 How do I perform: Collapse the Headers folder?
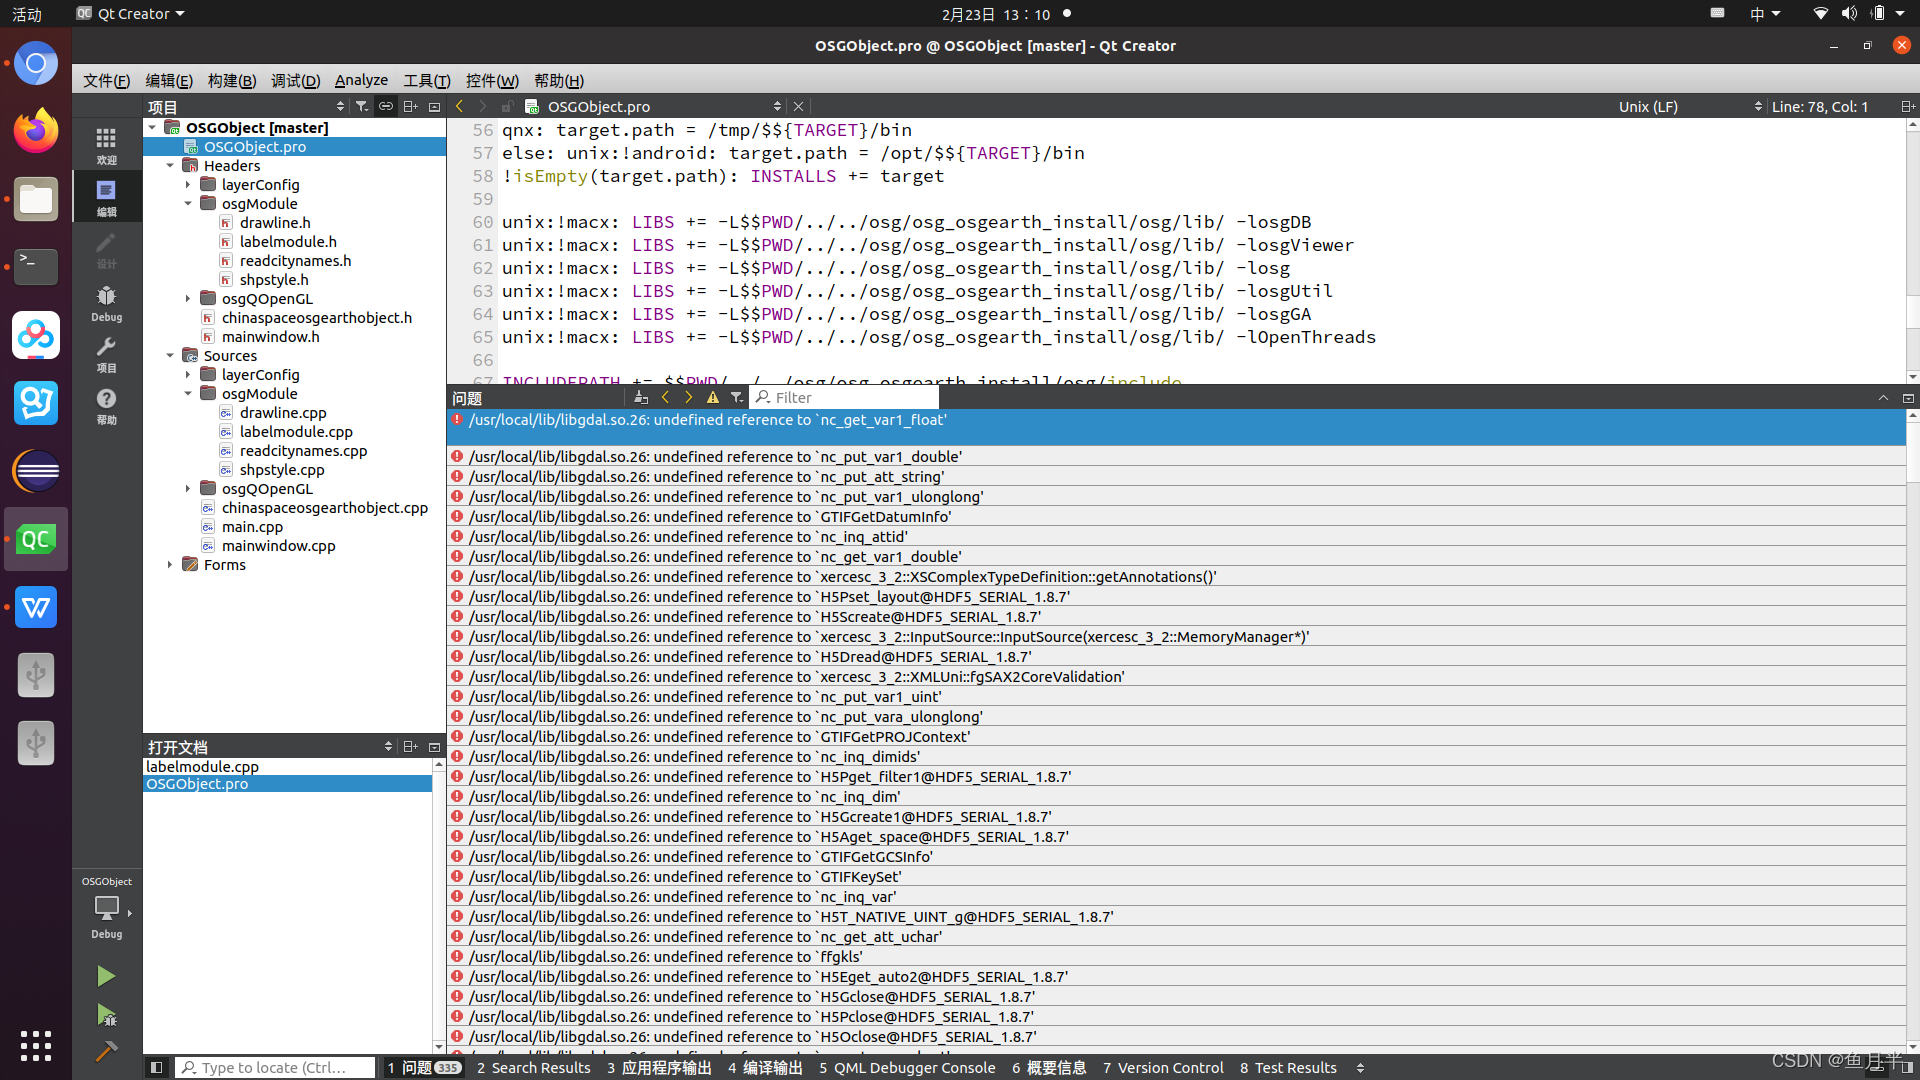point(170,166)
